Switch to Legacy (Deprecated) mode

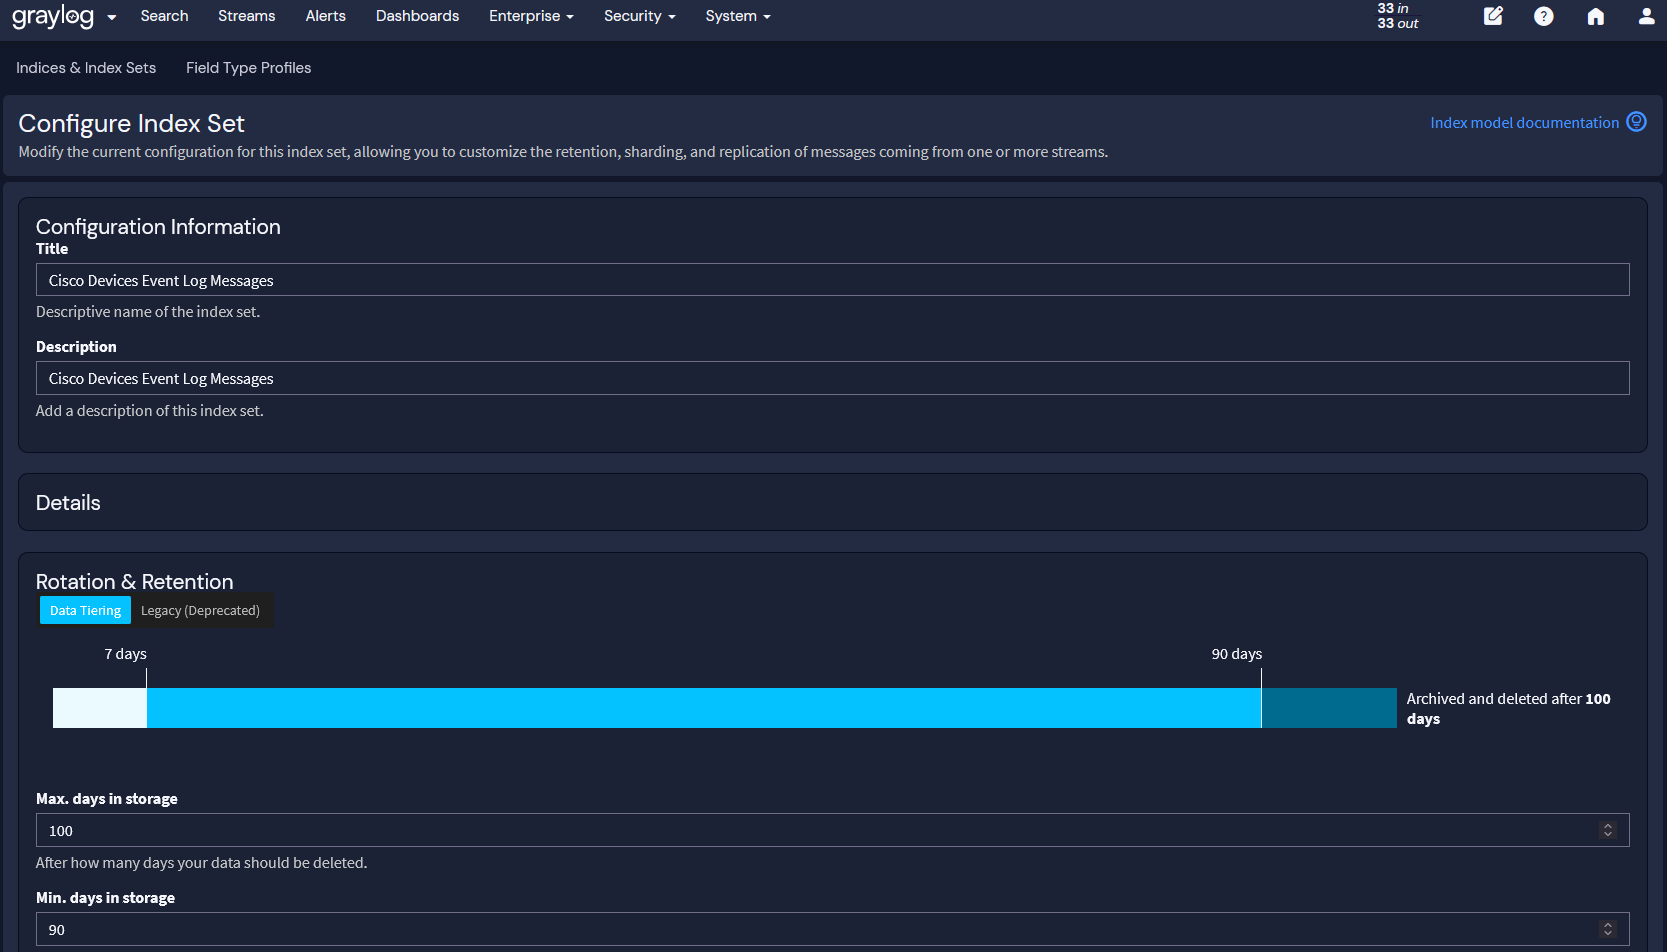pos(200,610)
